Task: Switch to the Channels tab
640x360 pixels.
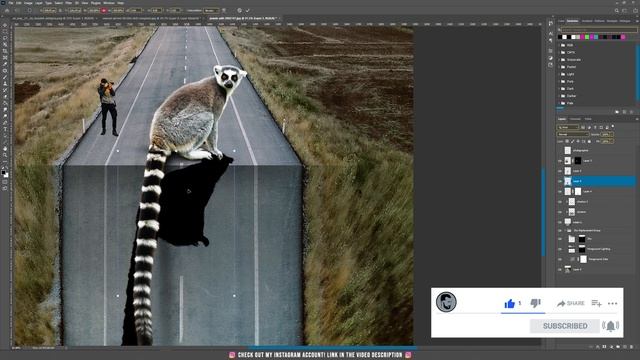Action: (x=575, y=119)
